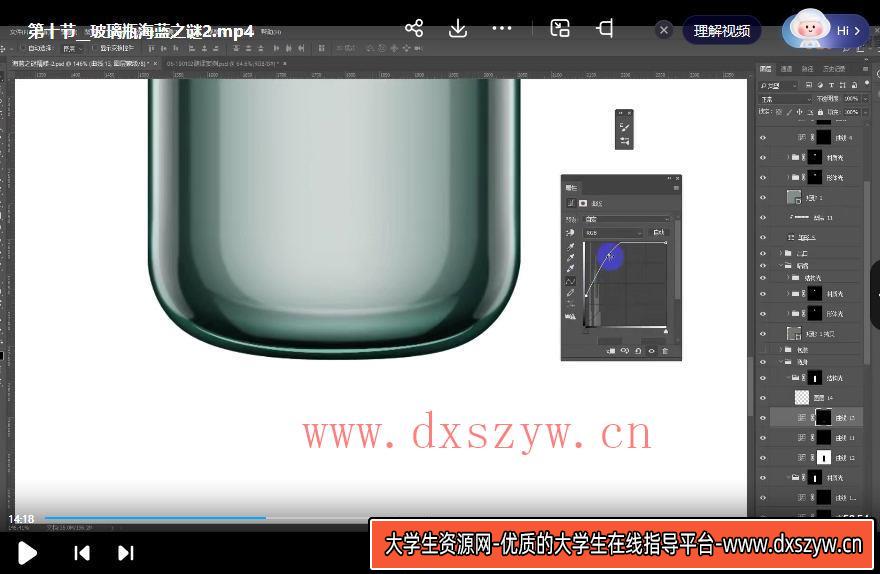Screen dimensions: 880x574
Task: Reset curves to default with reset icon
Action: 638,351
